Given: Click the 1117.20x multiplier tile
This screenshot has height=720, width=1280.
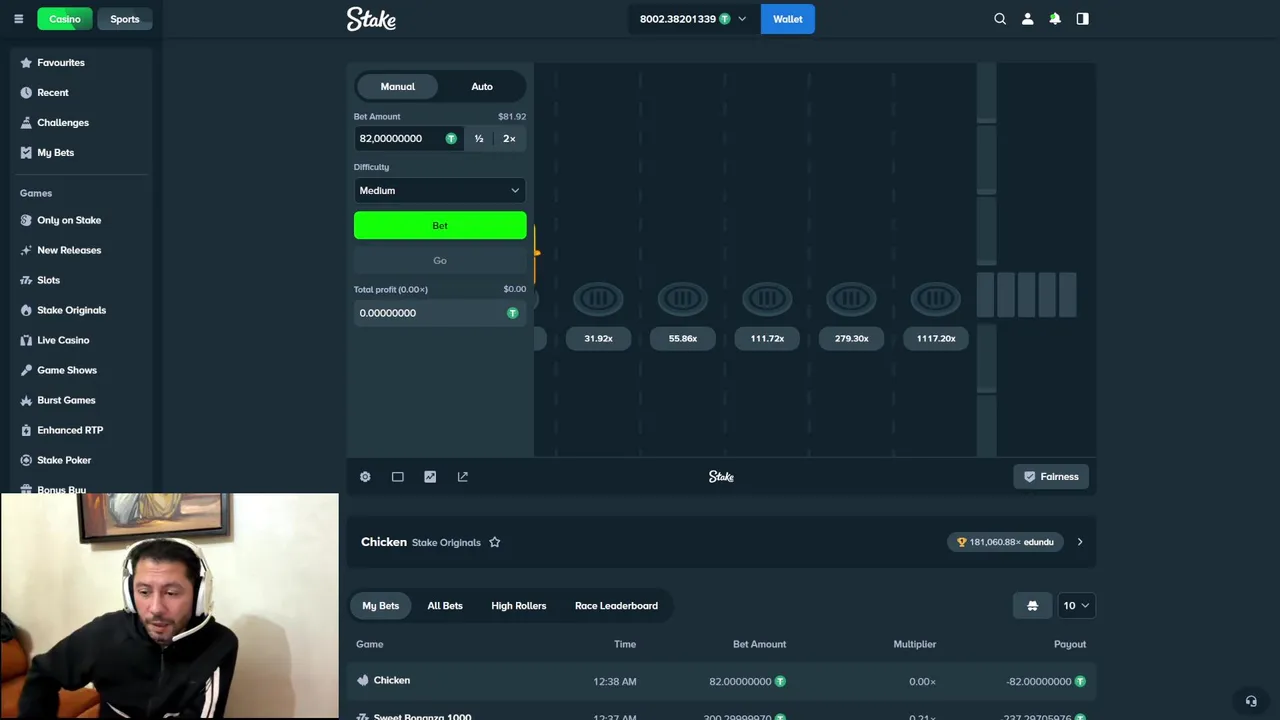Looking at the screenshot, I should coord(936,338).
